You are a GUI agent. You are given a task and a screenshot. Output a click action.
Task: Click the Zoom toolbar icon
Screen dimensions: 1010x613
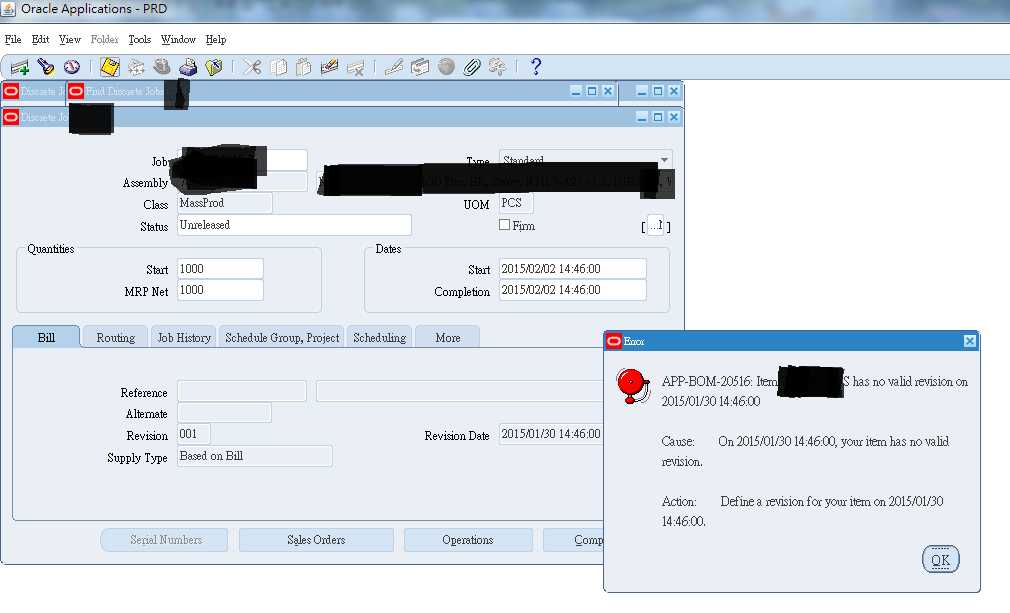[419, 67]
